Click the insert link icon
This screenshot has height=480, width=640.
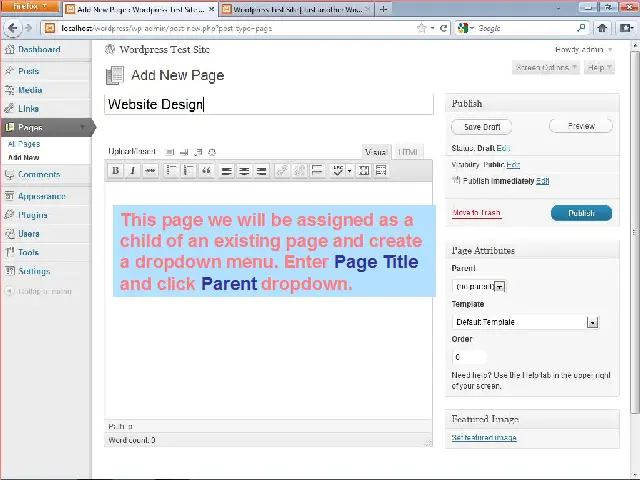click(x=281, y=171)
